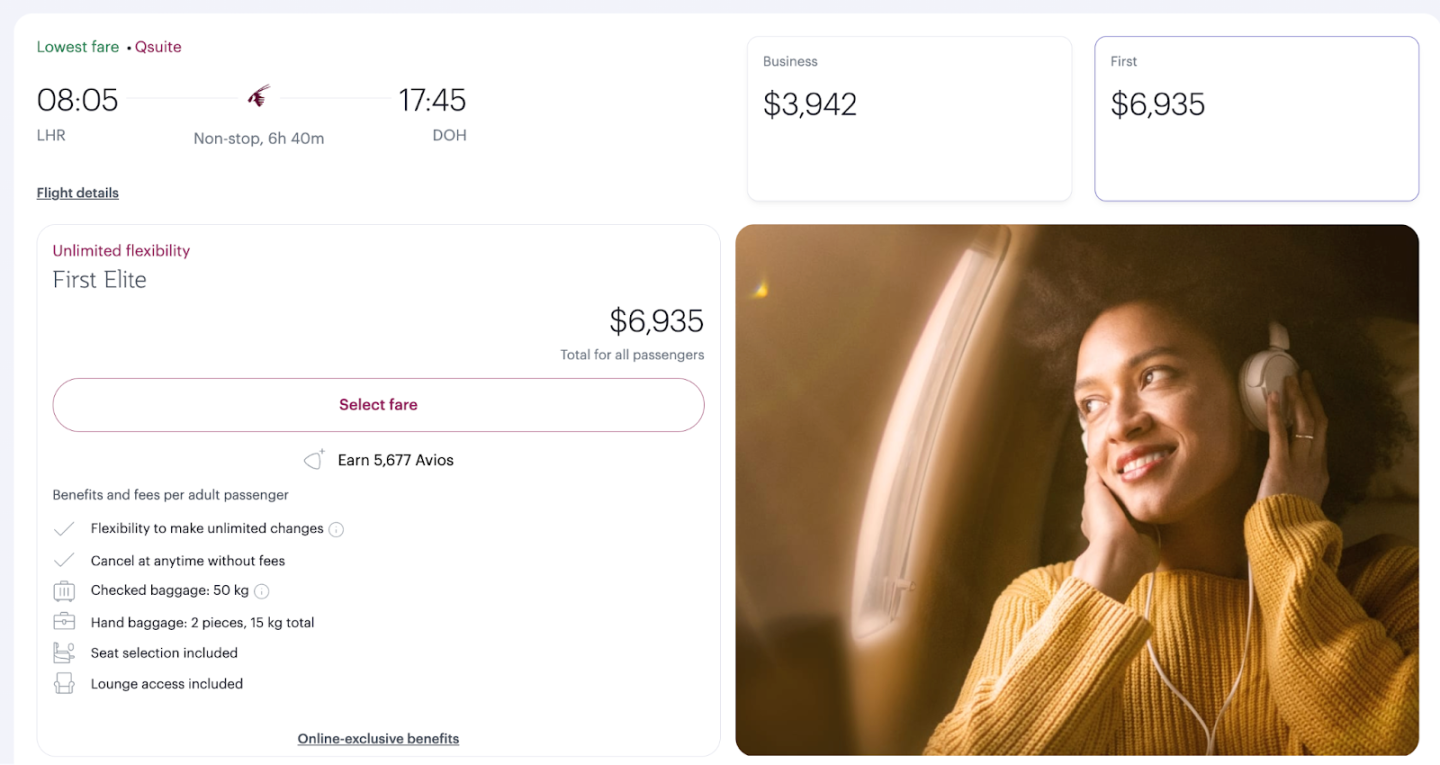
Task: Open the Flight details link
Action: pos(78,193)
